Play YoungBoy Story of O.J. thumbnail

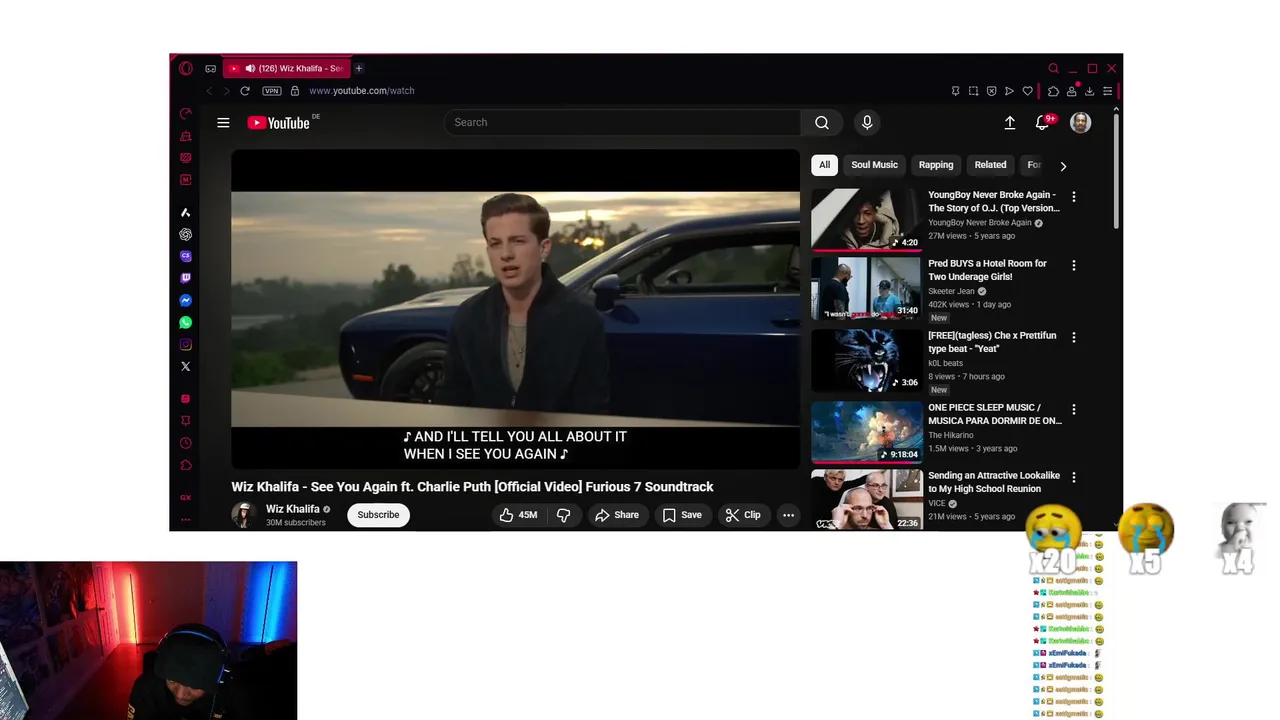[866, 219]
